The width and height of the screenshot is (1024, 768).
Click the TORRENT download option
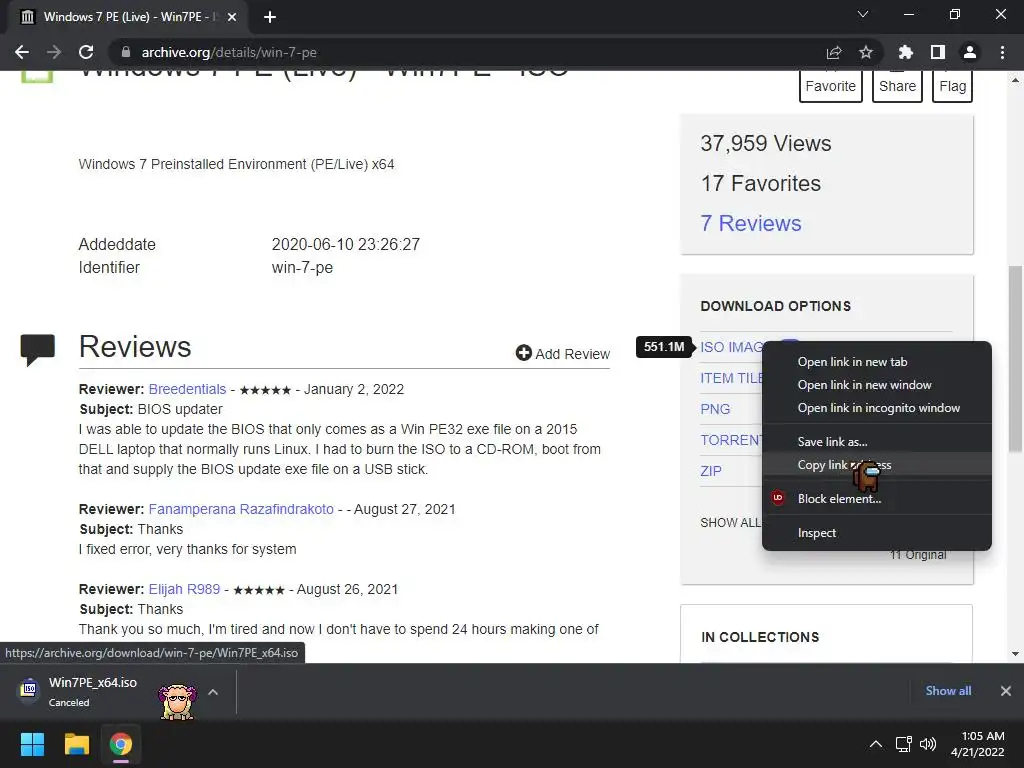pyautogui.click(x=731, y=440)
